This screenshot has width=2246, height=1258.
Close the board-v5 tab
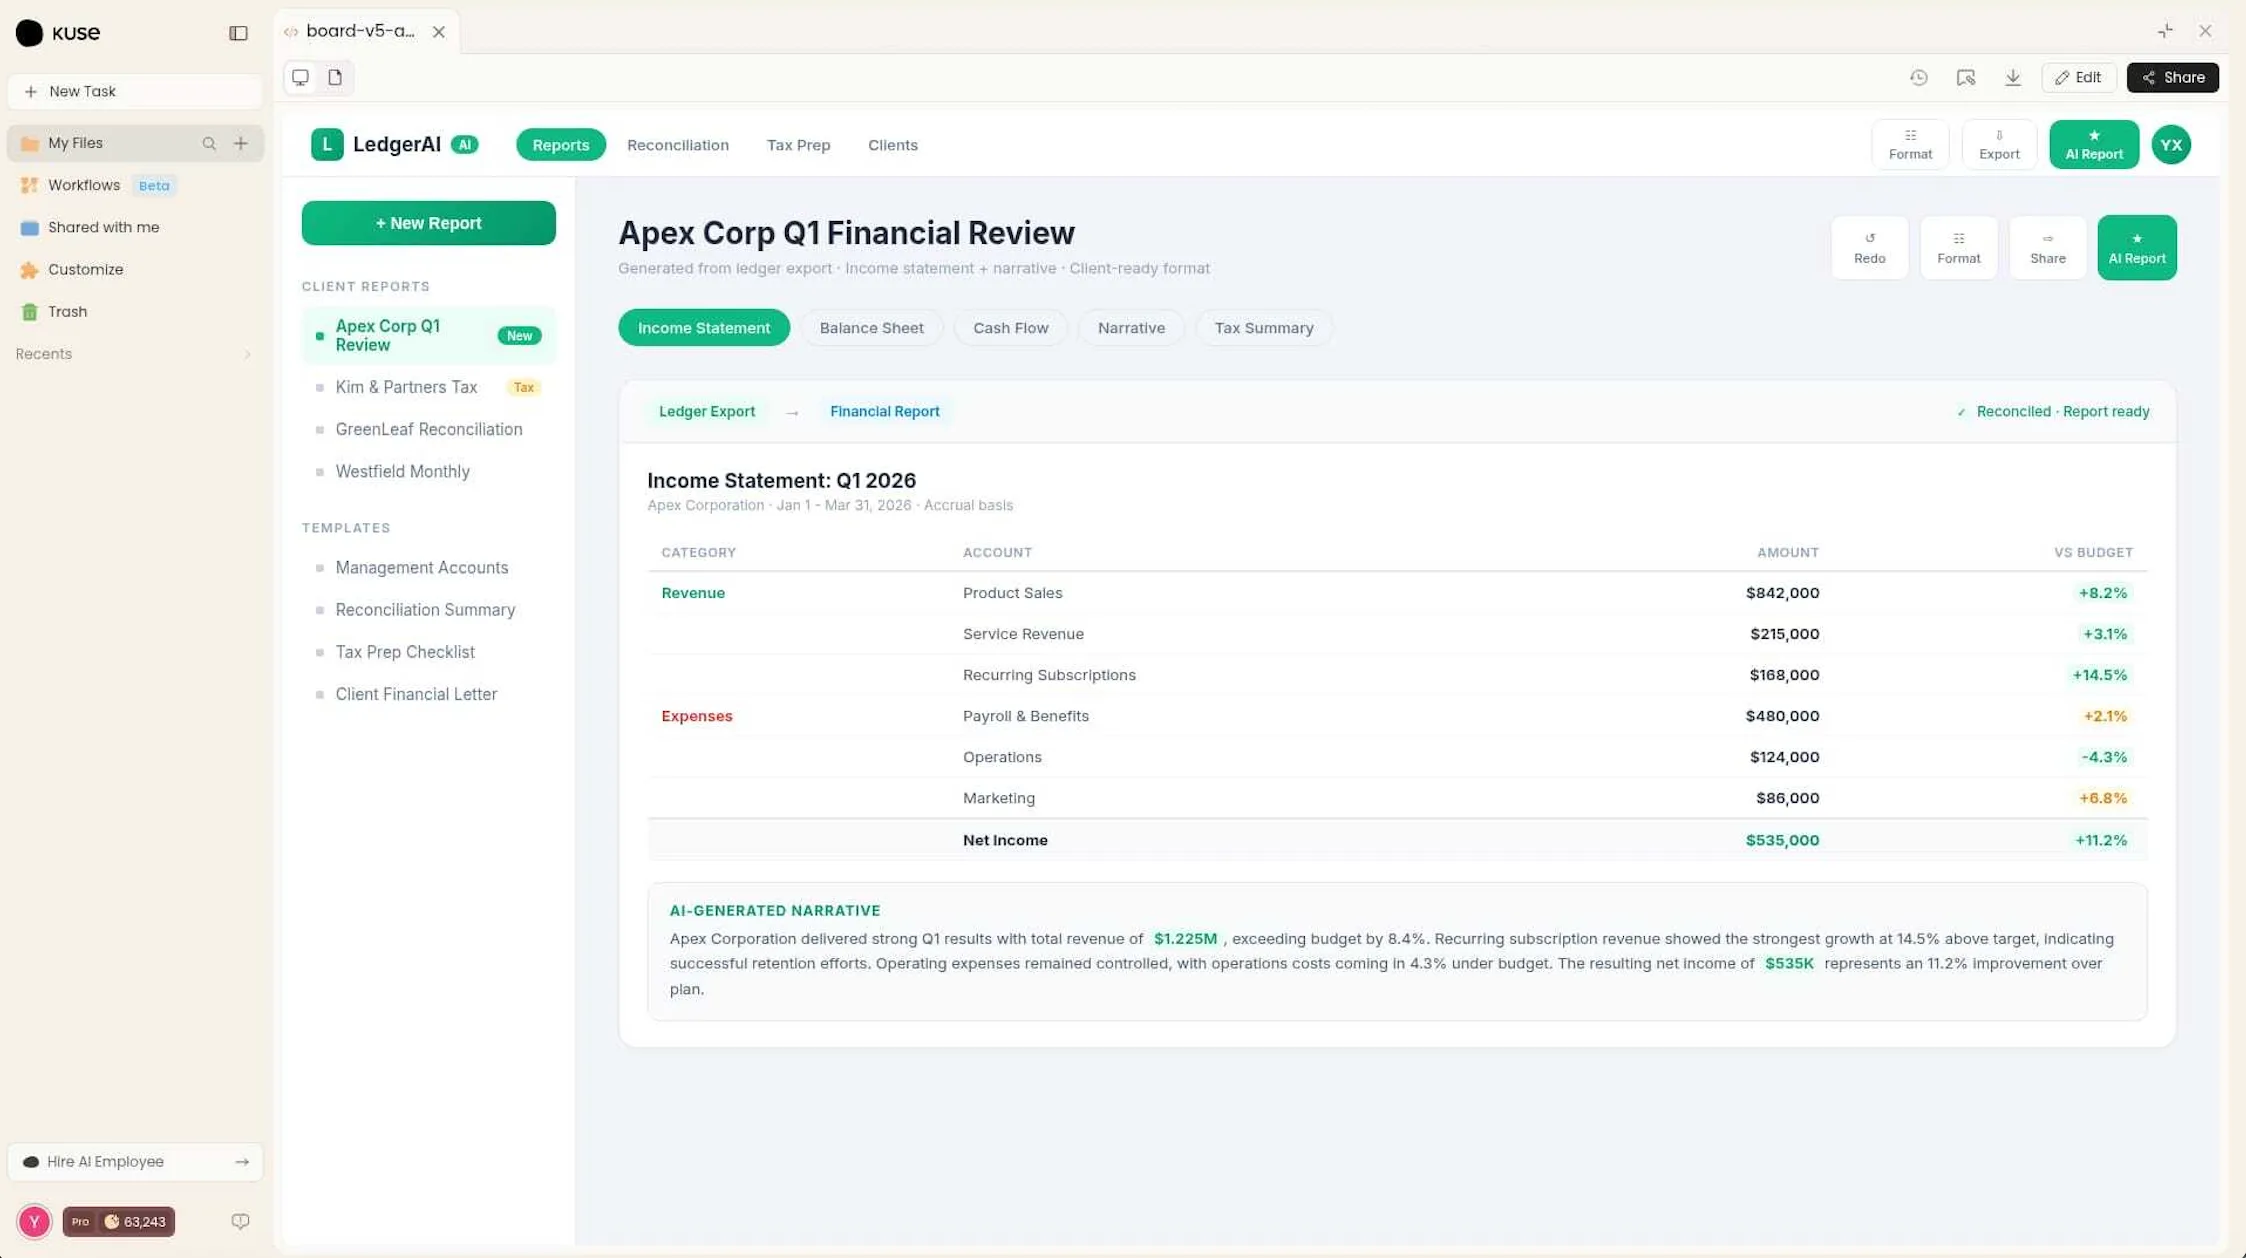[438, 32]
